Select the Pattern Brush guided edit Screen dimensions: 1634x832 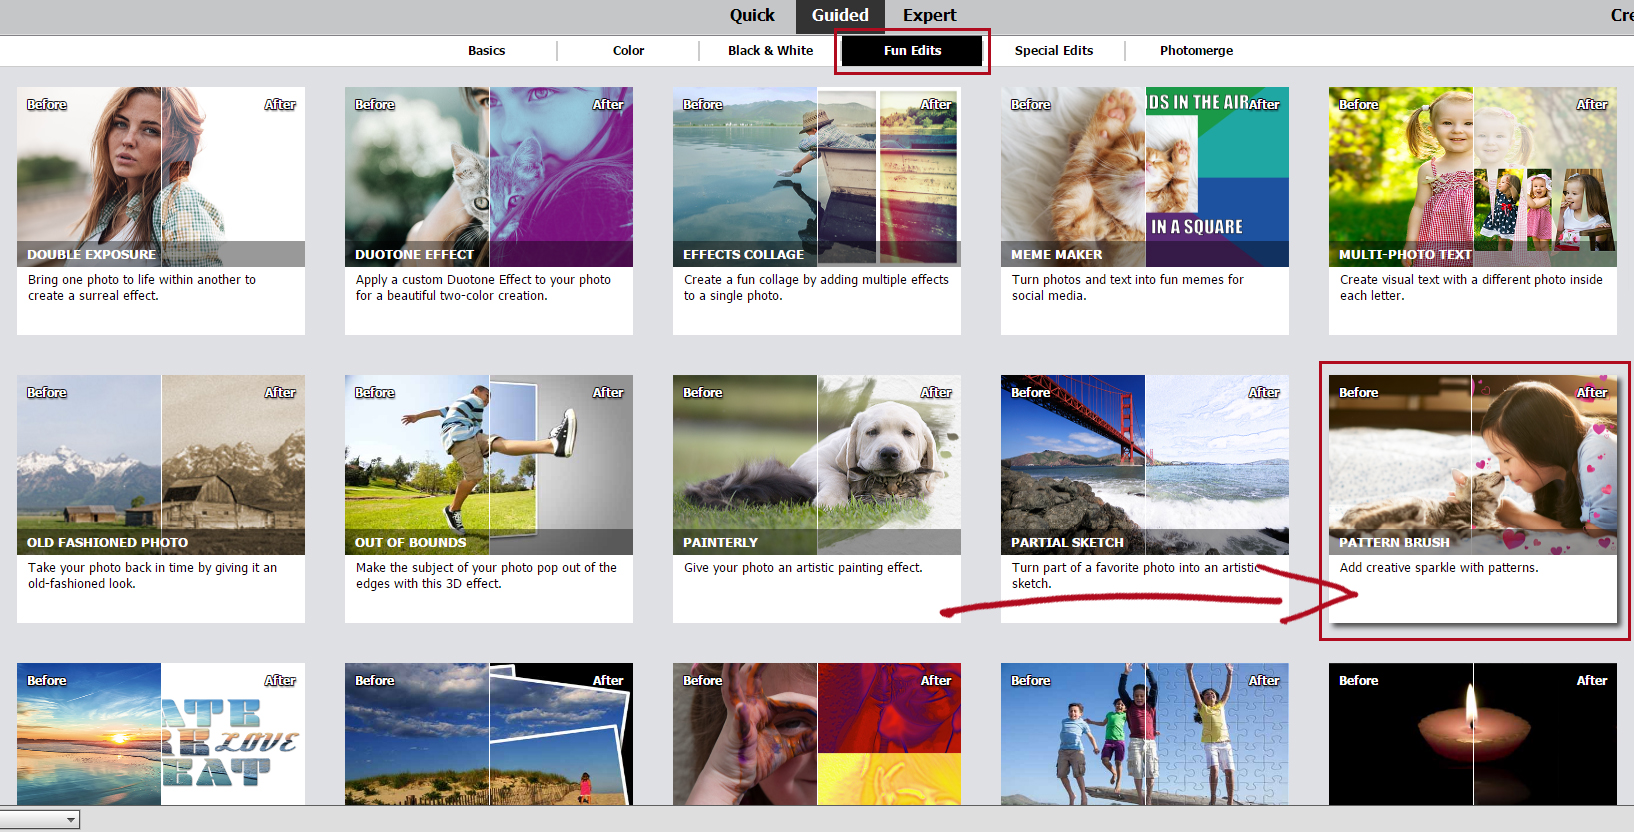pos(1473,465)
